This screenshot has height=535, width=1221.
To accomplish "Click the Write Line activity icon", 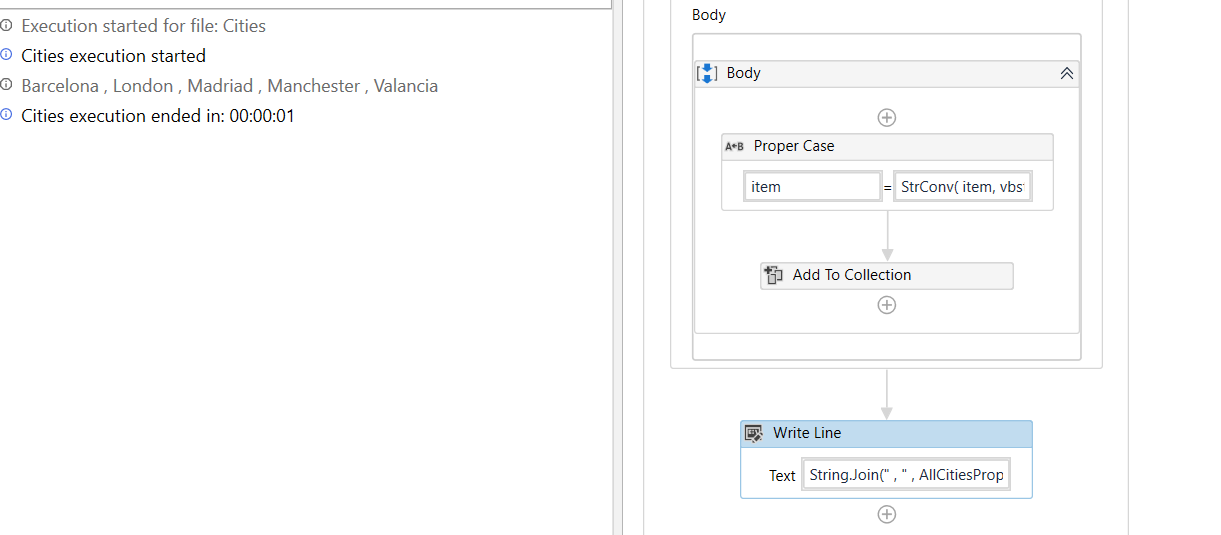I will 754,433.
